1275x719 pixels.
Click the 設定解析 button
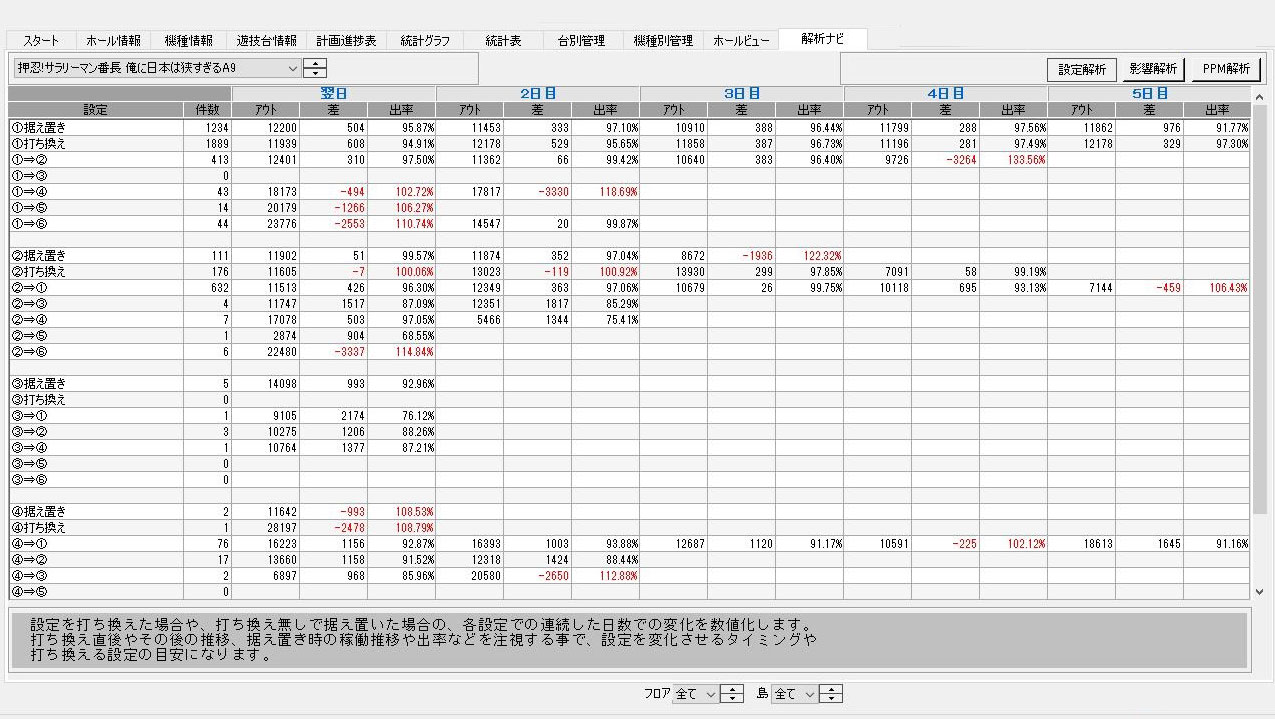pyautogui.click(x=1082, y=70)
